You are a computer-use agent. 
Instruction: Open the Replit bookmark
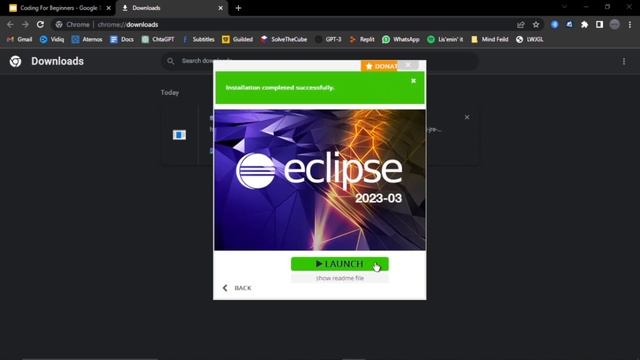tap(362, 39)
